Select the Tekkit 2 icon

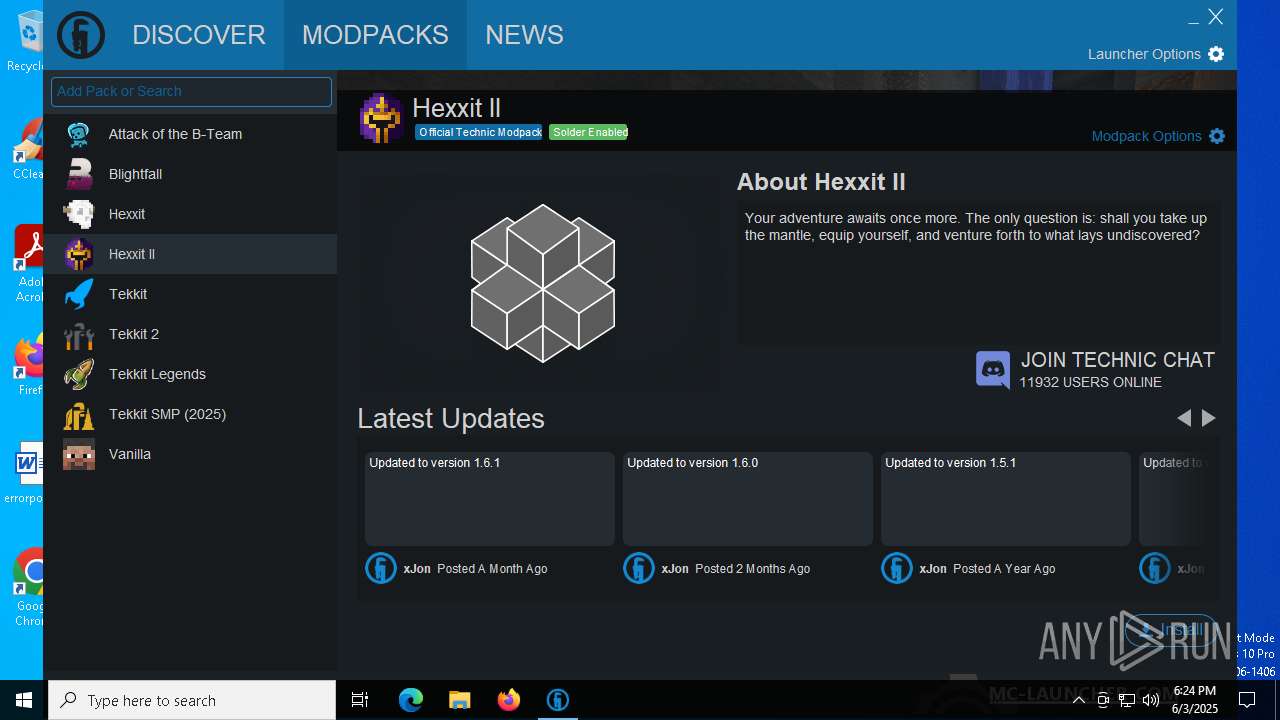[79, 334]
